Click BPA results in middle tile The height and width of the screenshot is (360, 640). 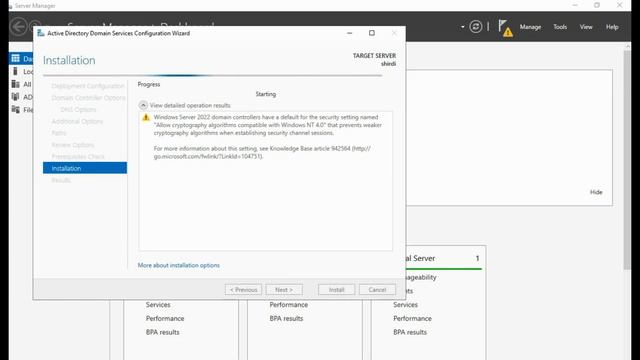[286, 318]
